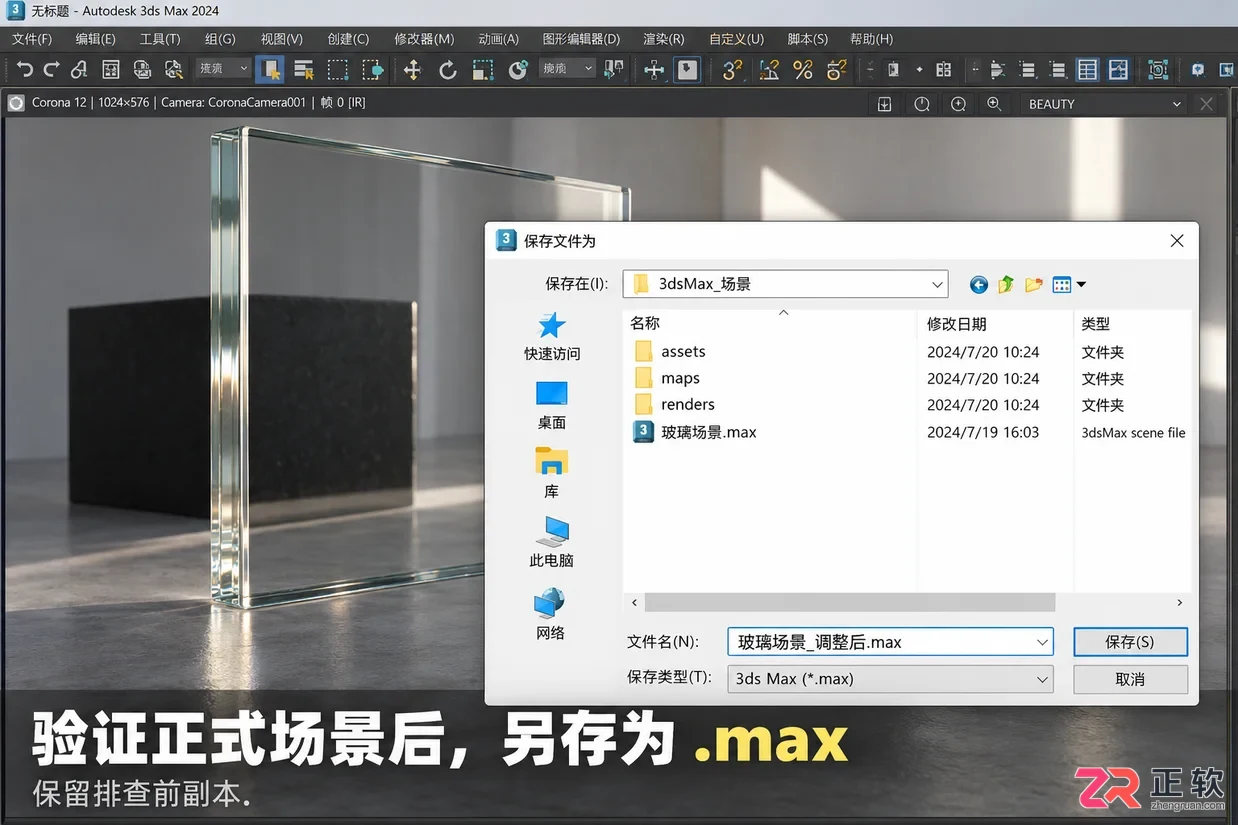Click the manipulate/pivot toggle icon with crosshair
Screen dimensions: 1238x825
(653, 69)
